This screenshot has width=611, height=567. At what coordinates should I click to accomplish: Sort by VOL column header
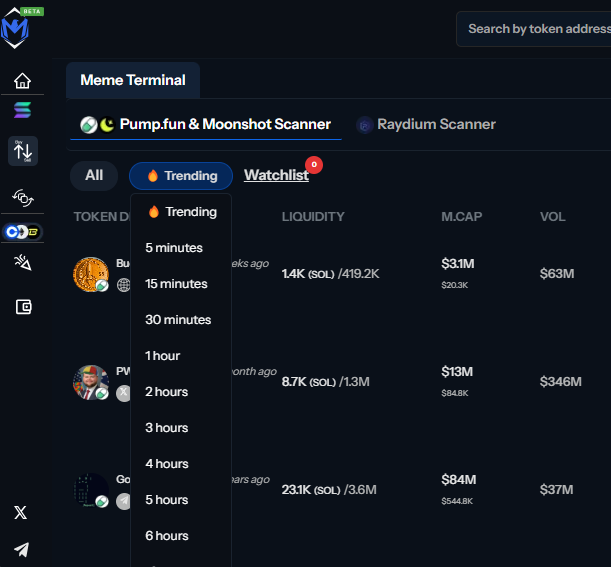pos(553,217)
